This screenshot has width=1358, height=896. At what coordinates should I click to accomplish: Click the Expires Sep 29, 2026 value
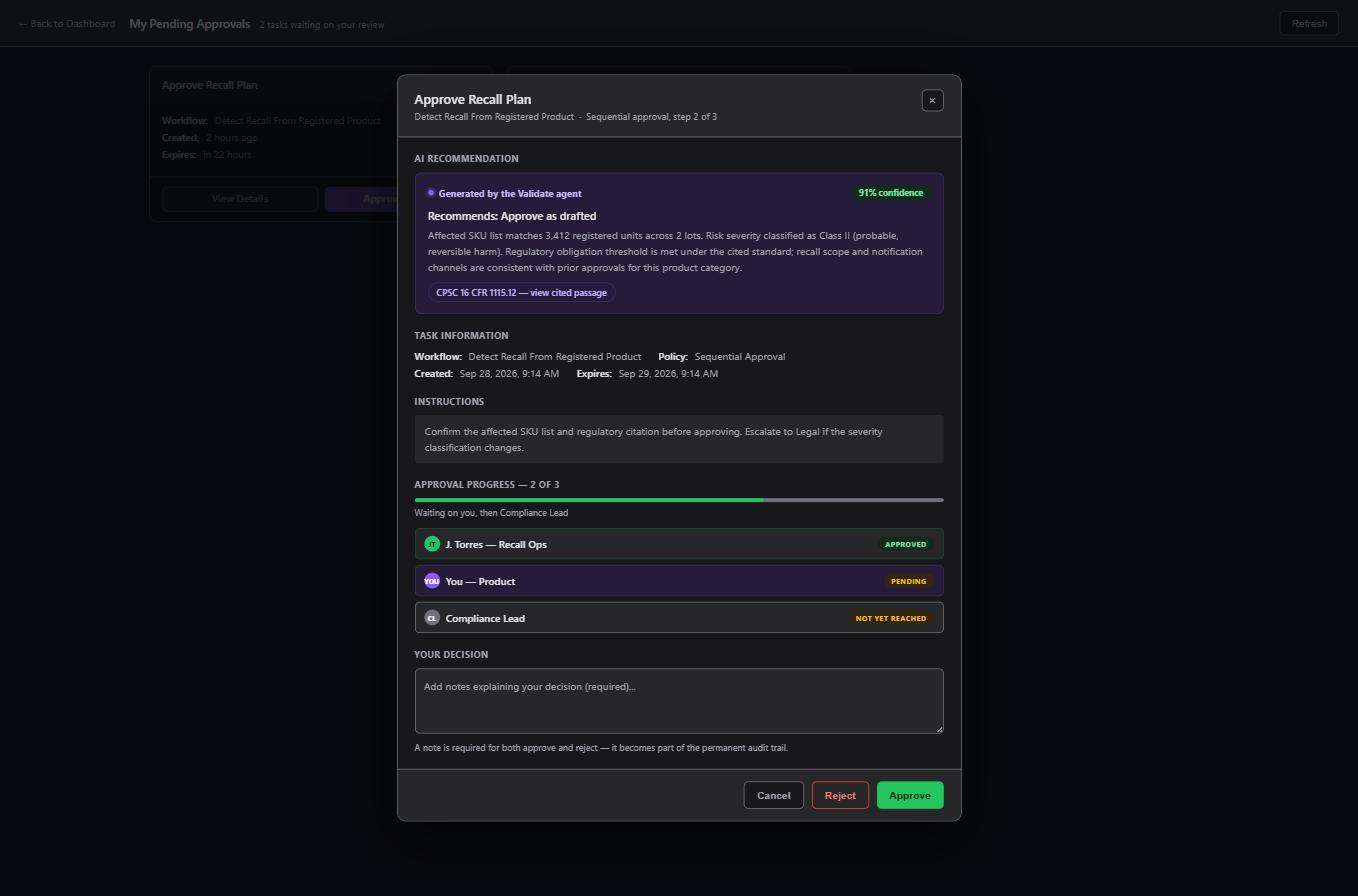point(668,374)
